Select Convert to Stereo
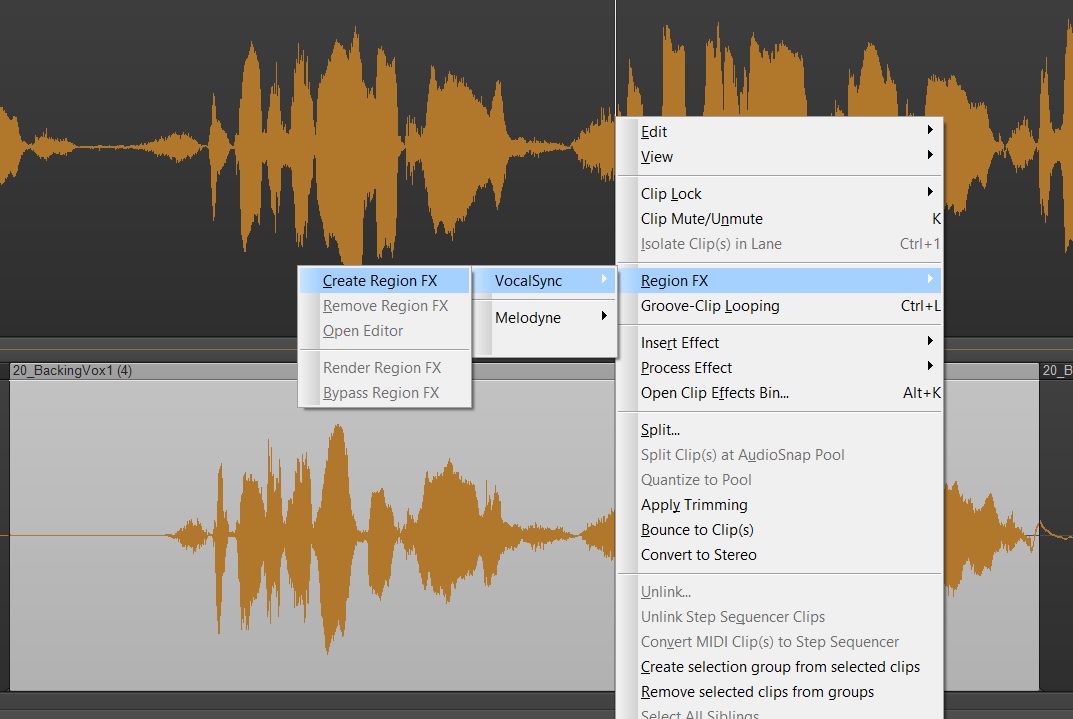This screenshot has width=1073, height=719. (x=779, y=555)
